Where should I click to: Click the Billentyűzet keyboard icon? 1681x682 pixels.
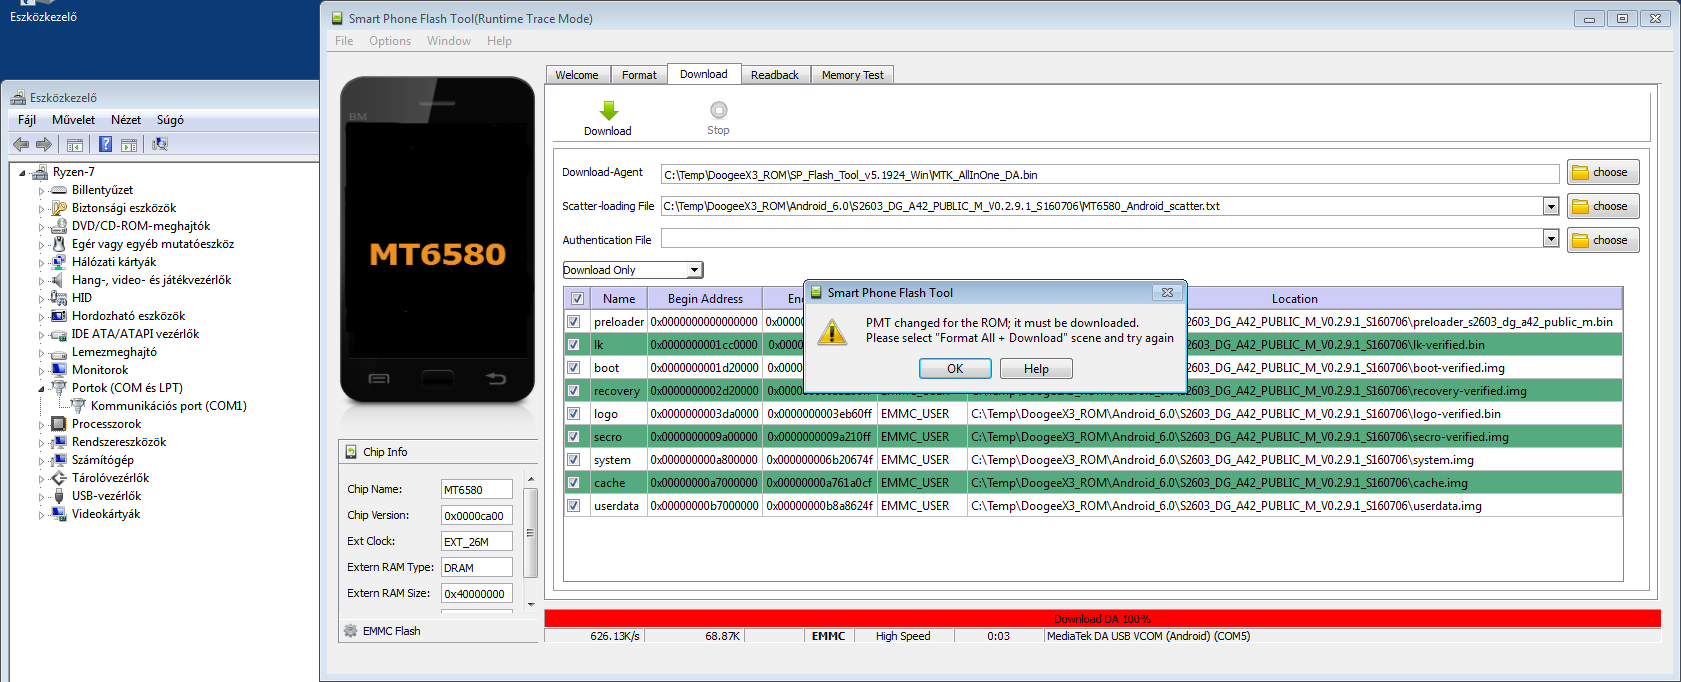pyautogui.click(x=59, y=190)
